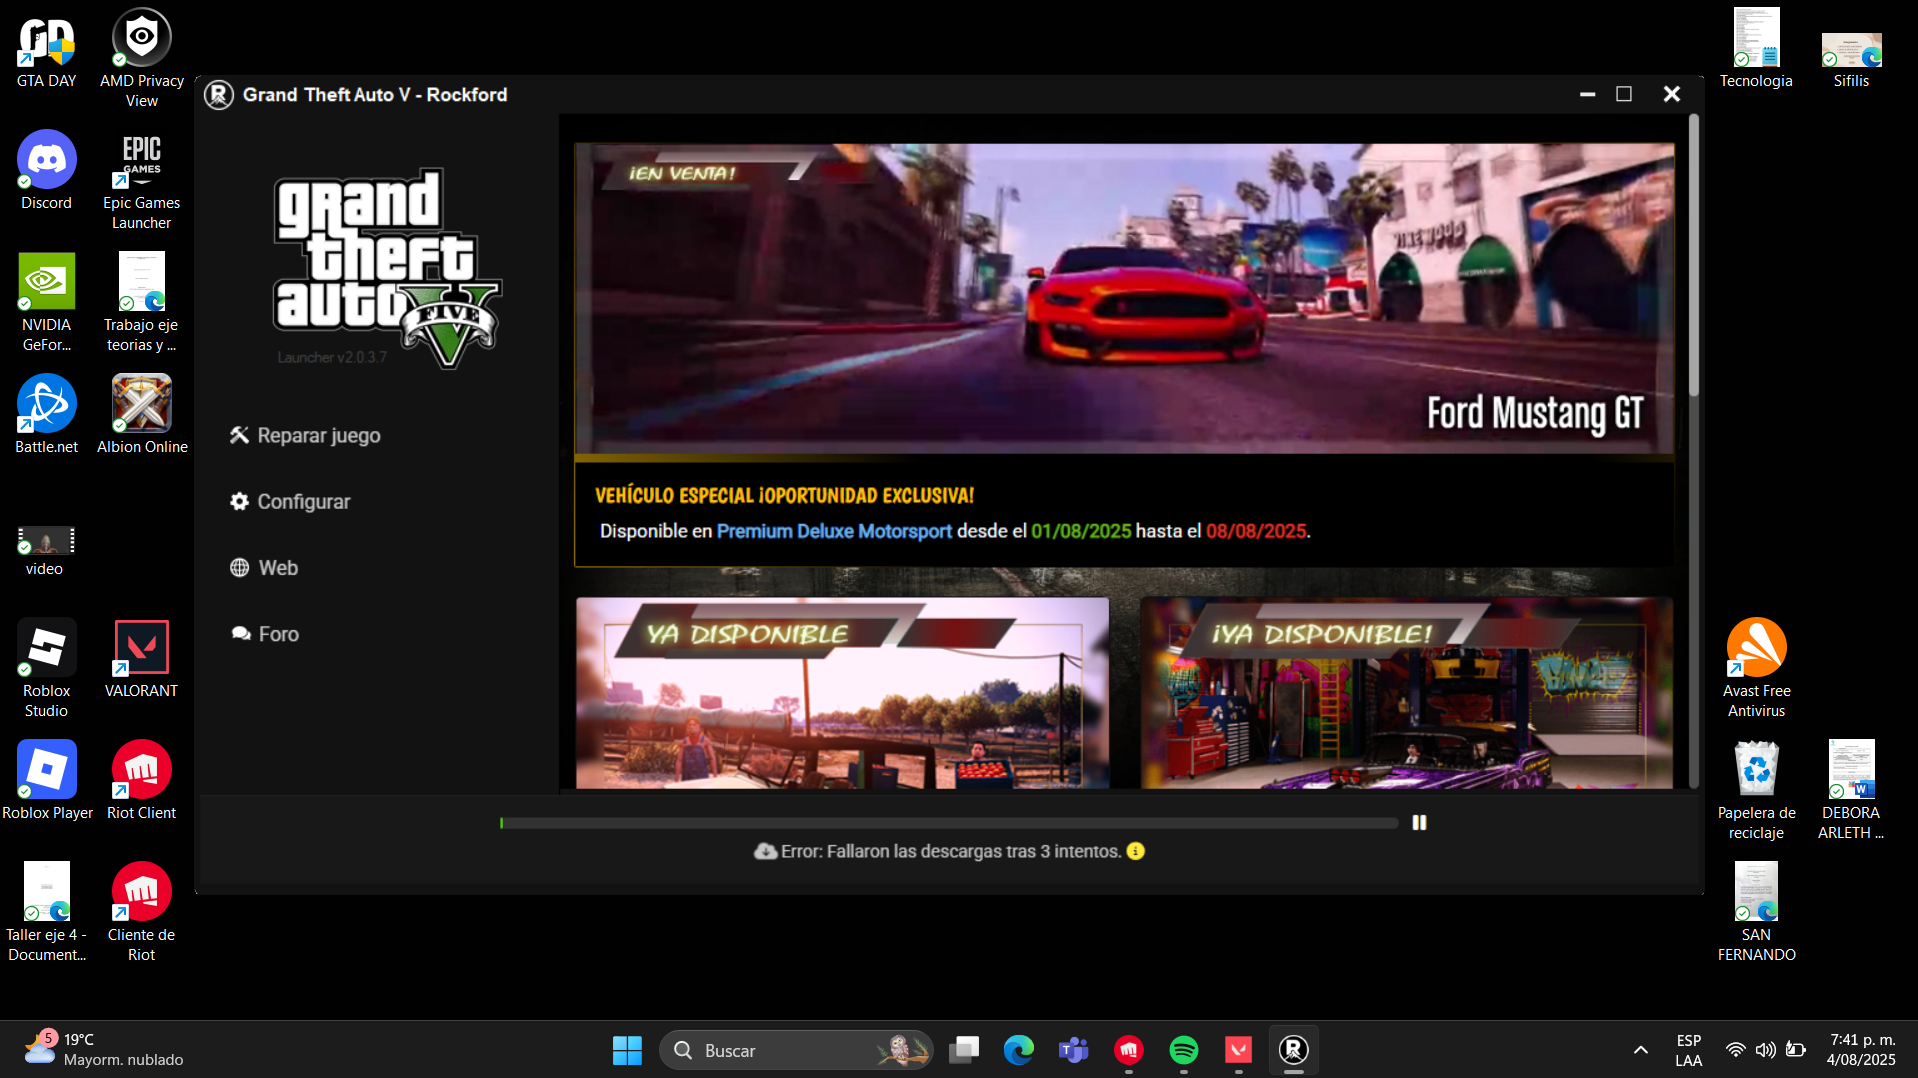Image resolution: width=1918 pixels, height=1078 pixels.
Task: Open the Premium Deluxe Motorsport link
Action: point(833,531)
